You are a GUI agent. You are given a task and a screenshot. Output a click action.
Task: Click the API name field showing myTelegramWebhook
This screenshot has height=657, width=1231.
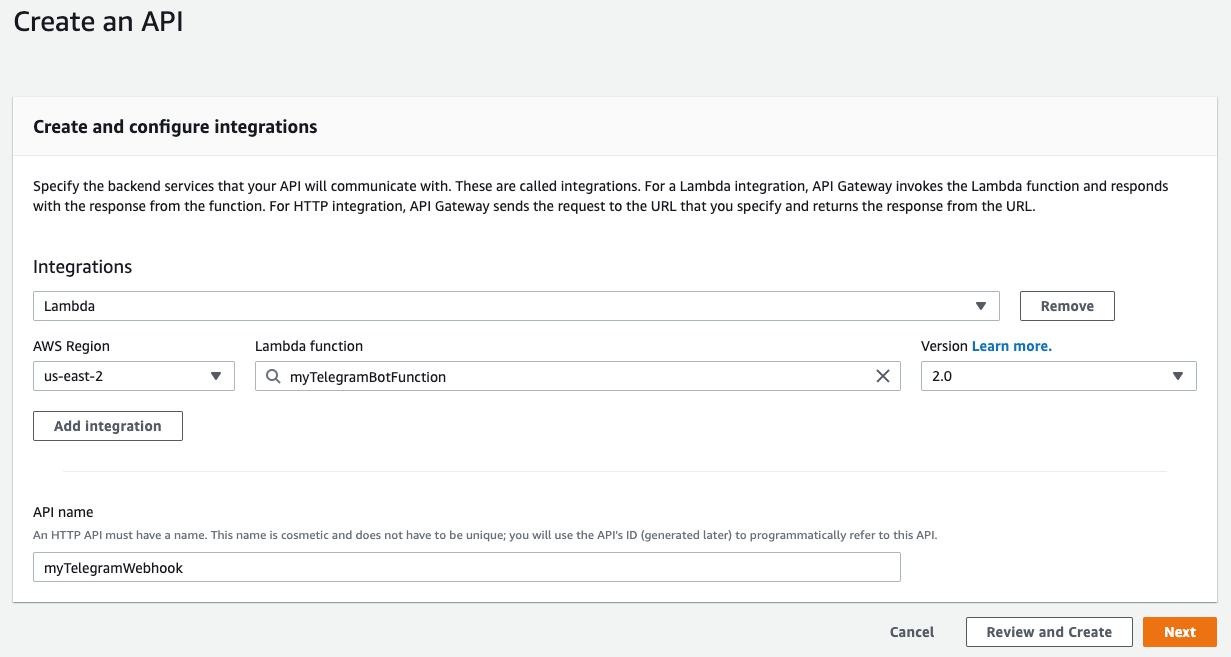pos(466,567)
